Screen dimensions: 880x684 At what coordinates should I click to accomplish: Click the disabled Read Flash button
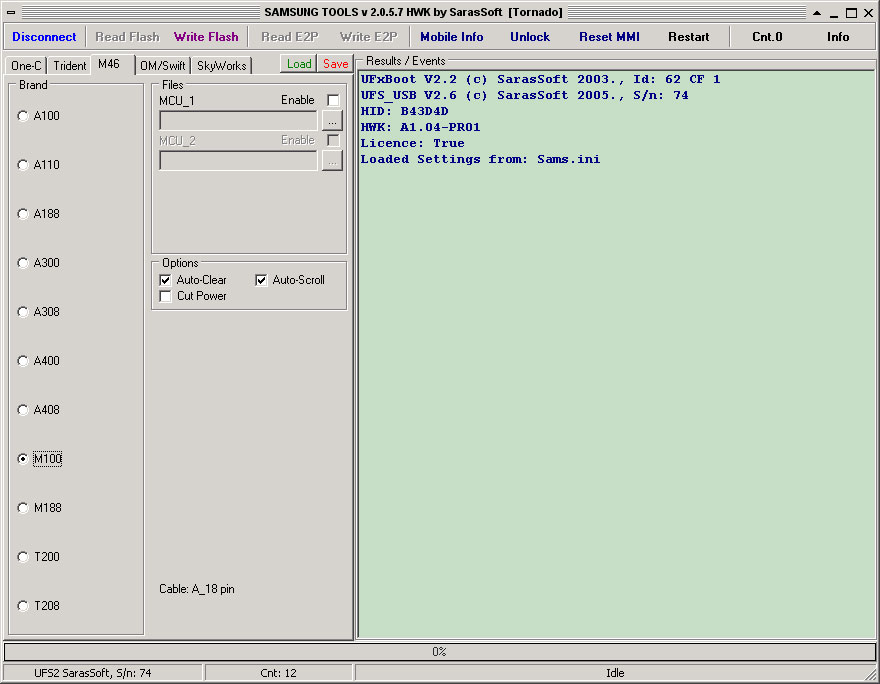pos(127,37)
